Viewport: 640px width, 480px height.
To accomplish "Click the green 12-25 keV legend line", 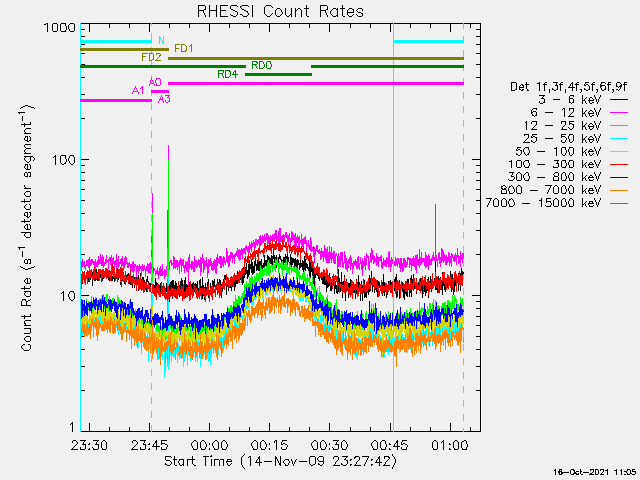I will pos(619,125).
